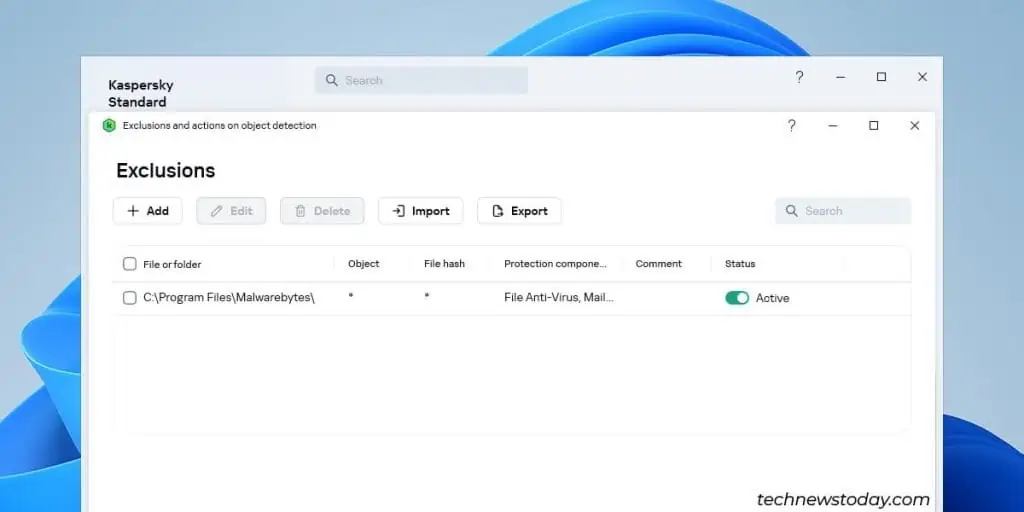Click the Exclusions heading

coord(165,170)
